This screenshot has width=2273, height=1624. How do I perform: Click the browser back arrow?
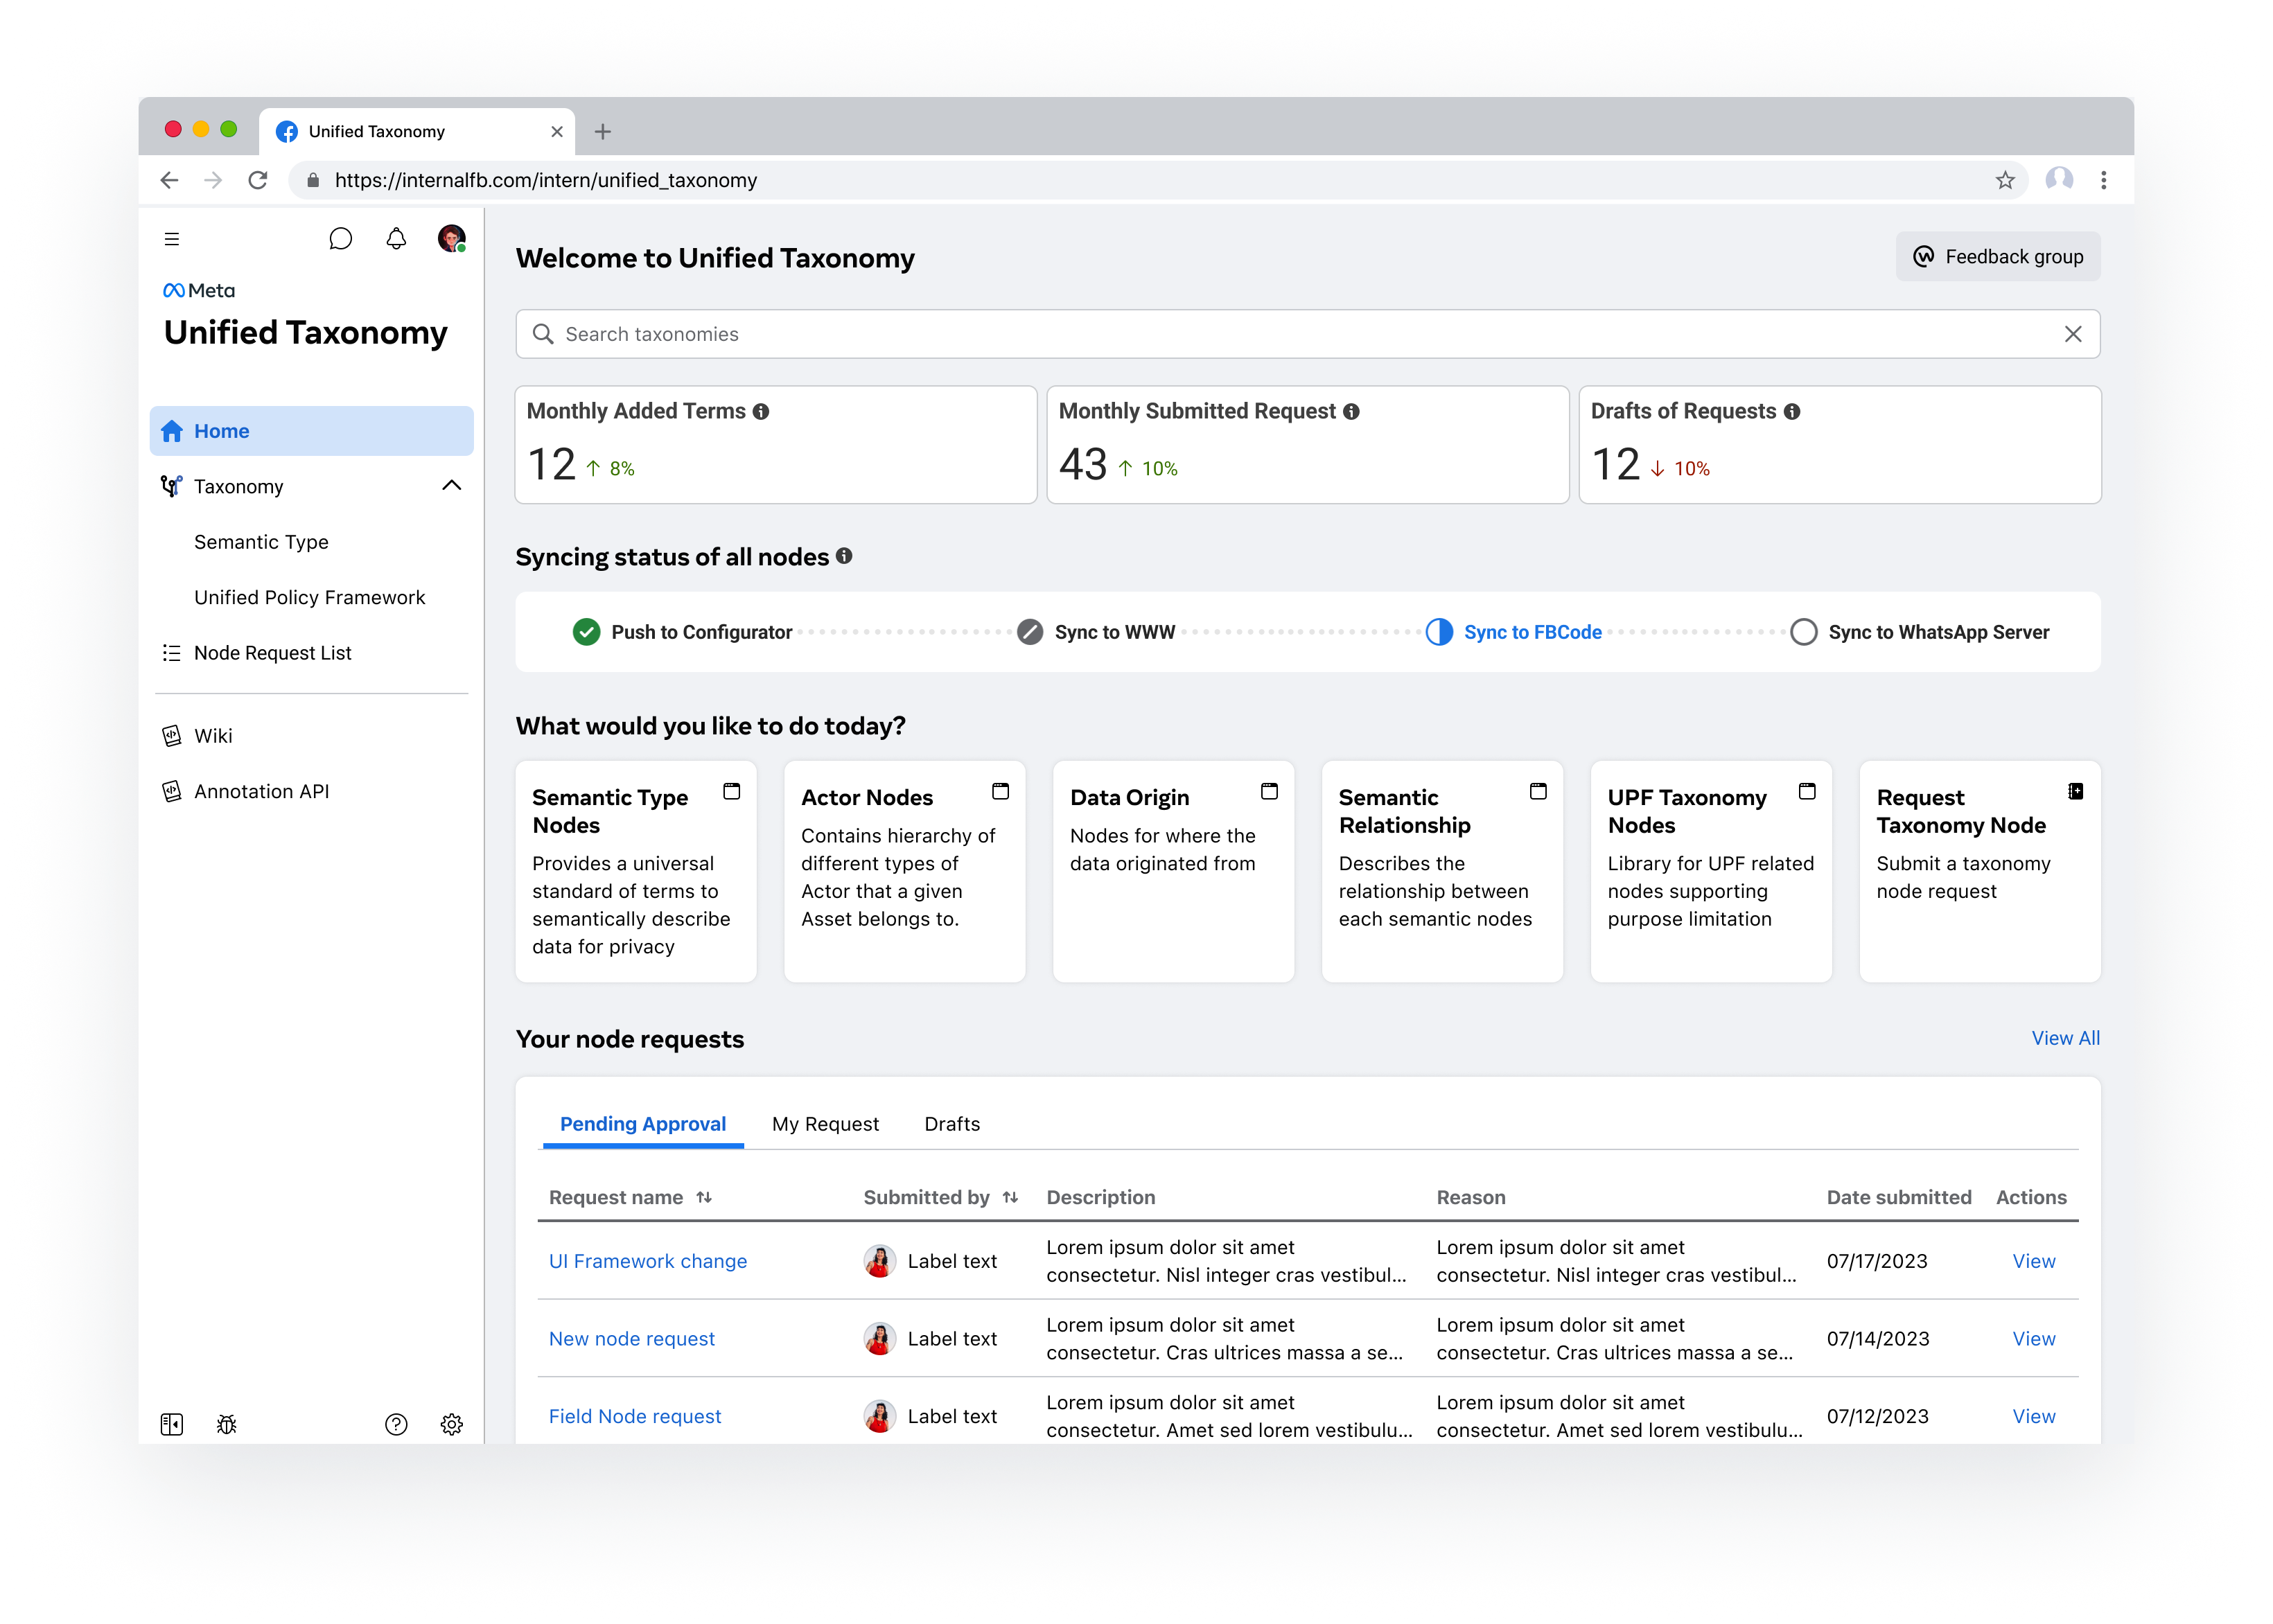pyautogui.click(x=169, y=180)
